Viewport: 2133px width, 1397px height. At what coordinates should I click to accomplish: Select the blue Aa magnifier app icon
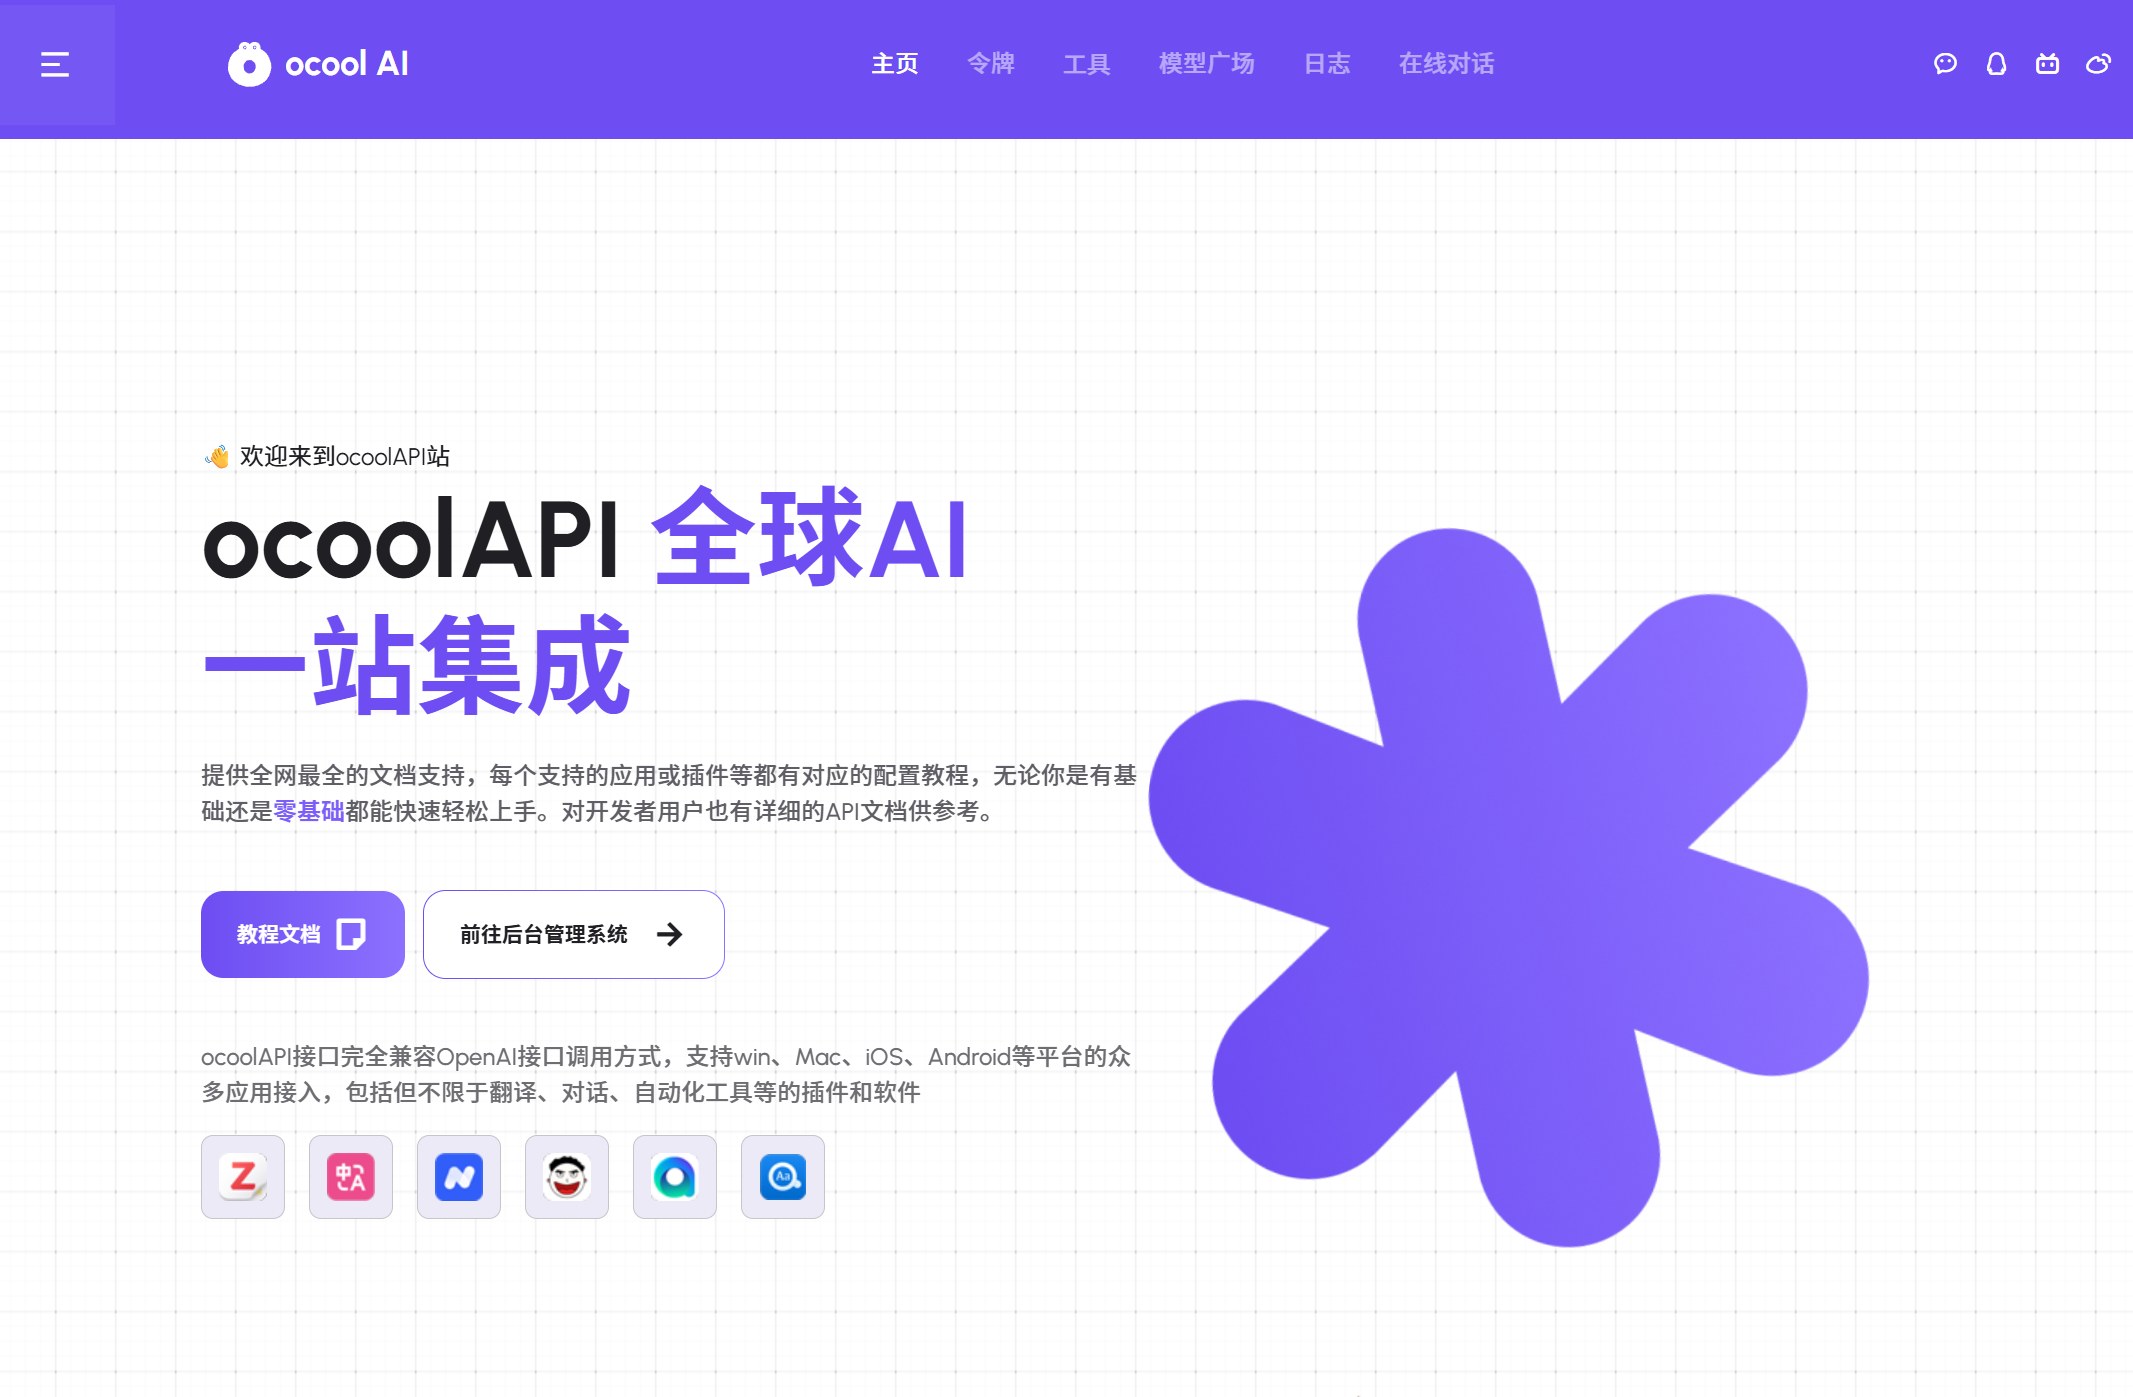783,1177
